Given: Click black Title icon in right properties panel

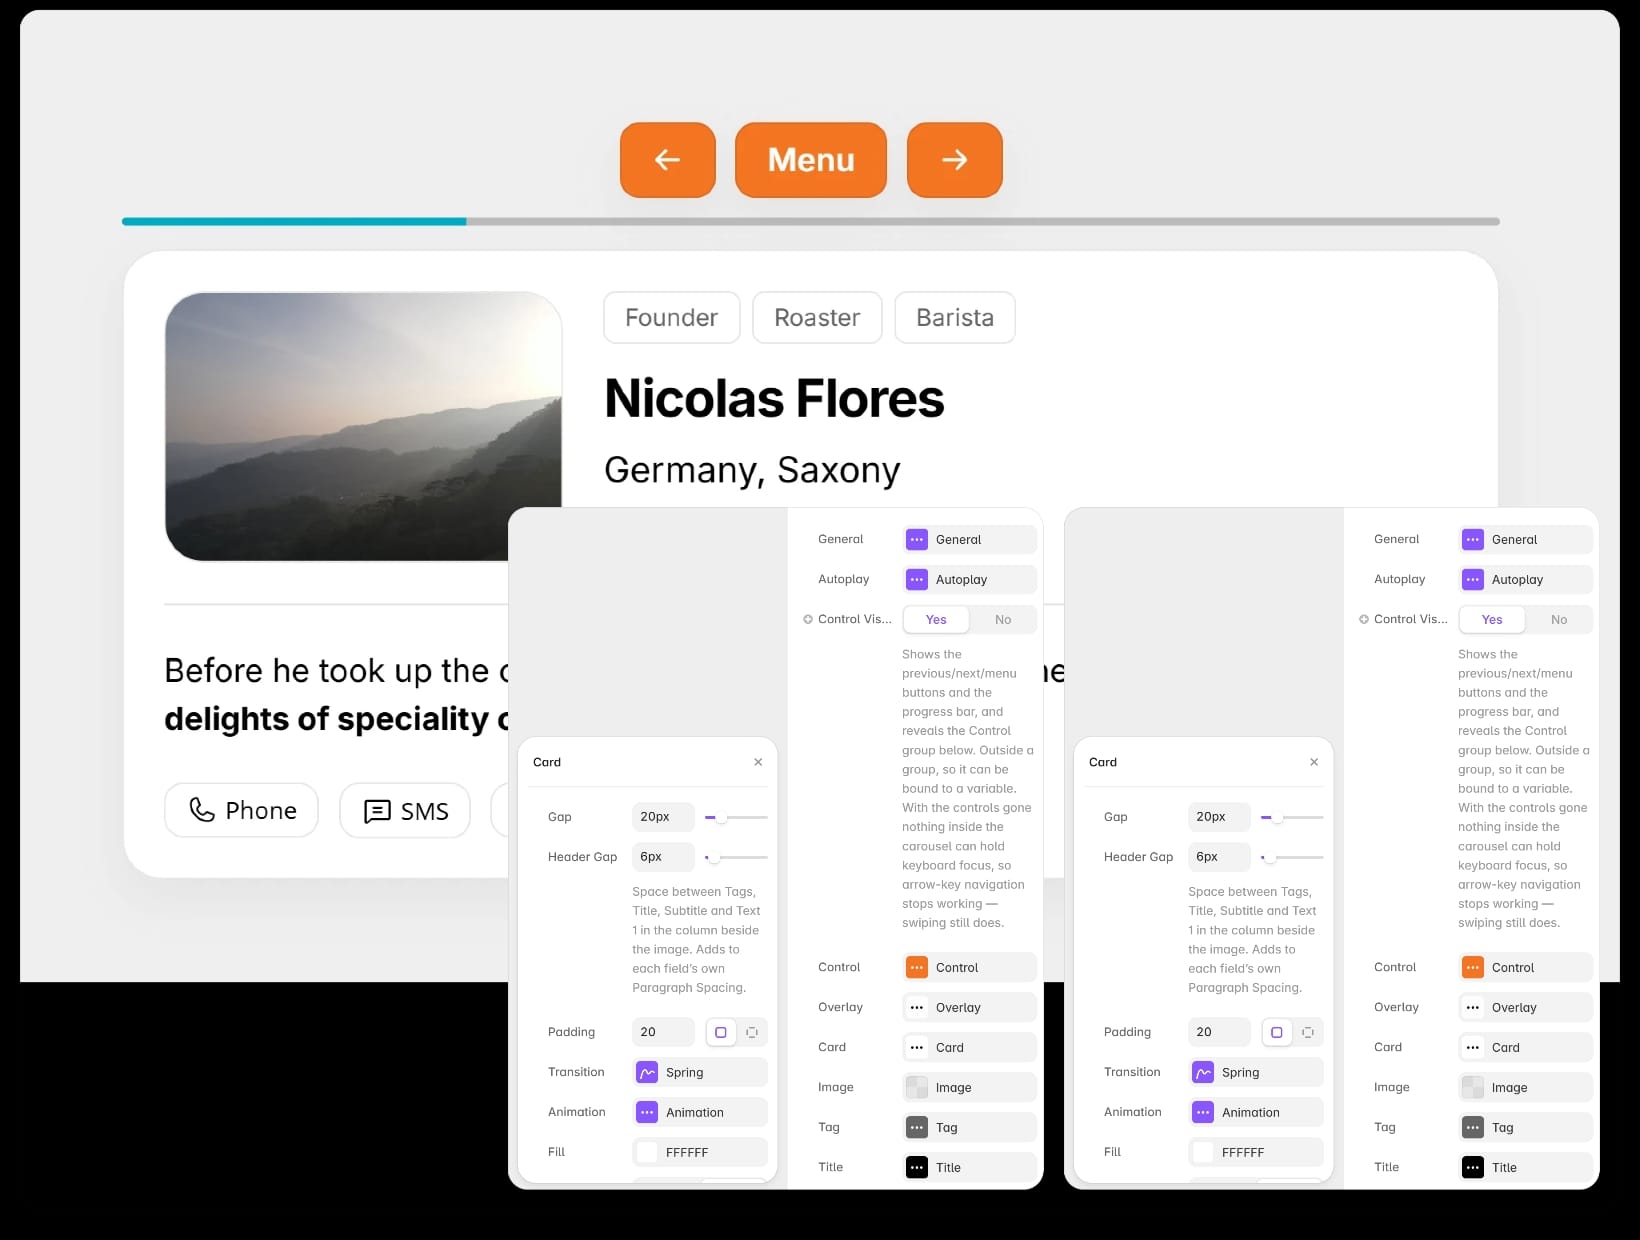Looking at the screenshot, I should [x=1472, y=1167].
